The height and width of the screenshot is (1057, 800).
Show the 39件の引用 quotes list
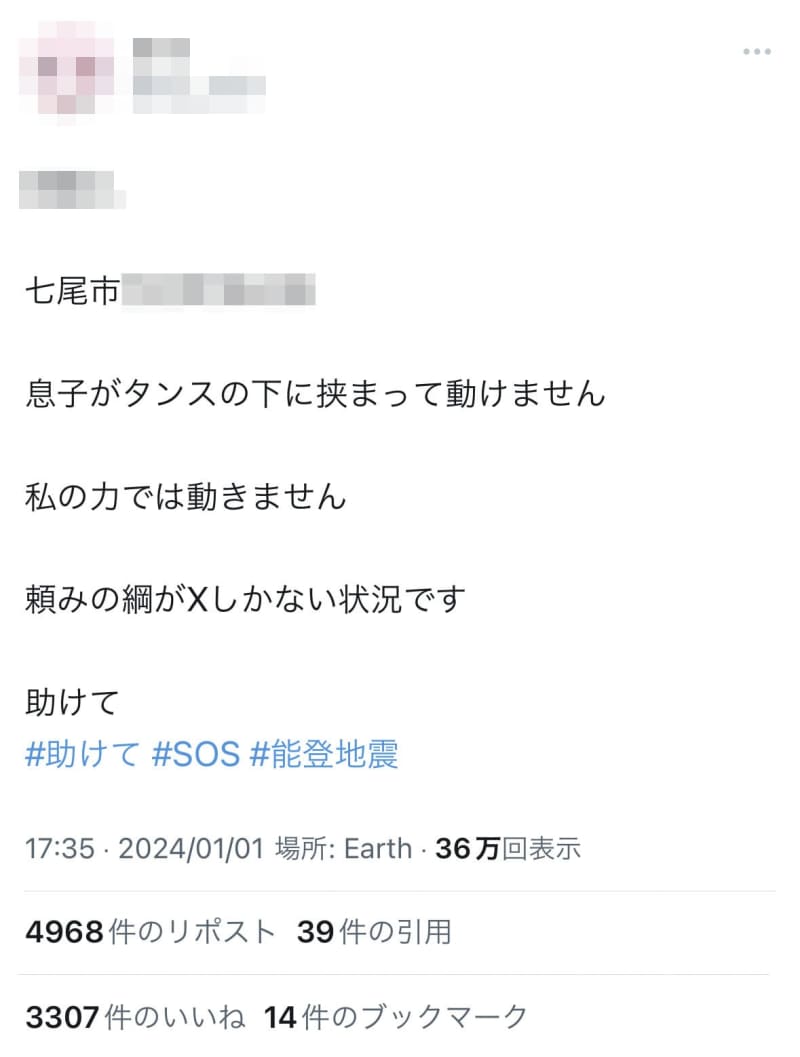(x=374, y=932)
